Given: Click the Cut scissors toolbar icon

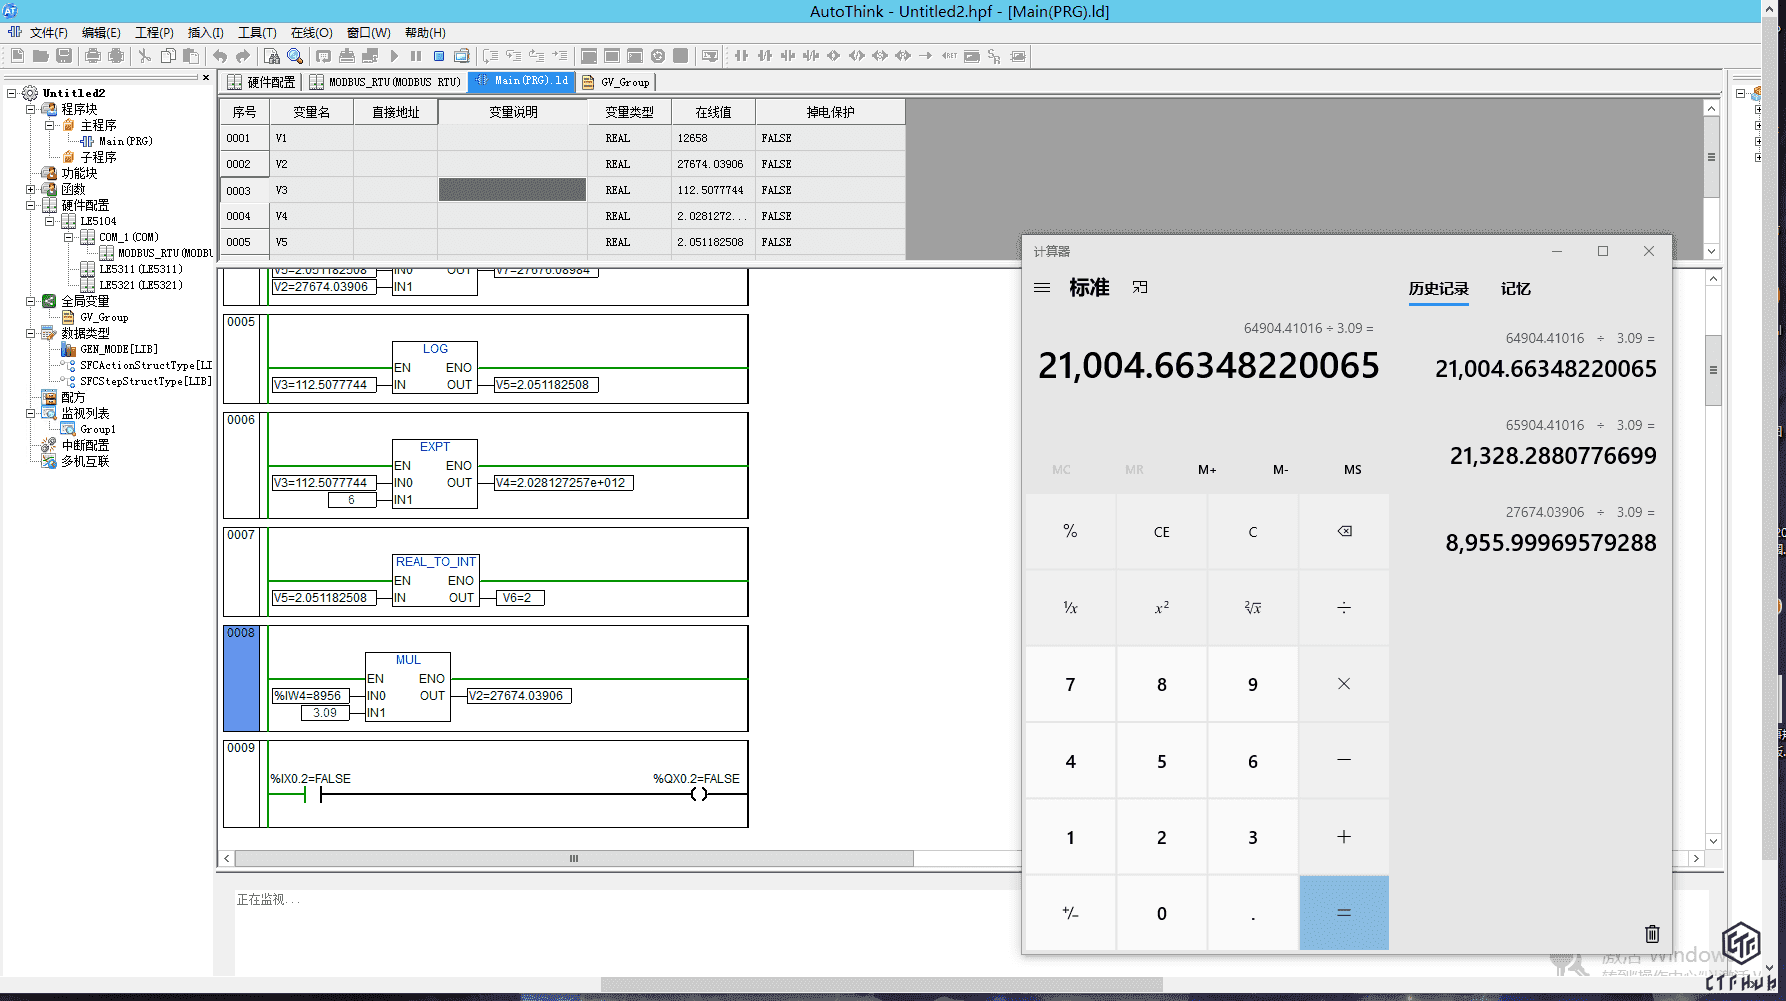Looking at the screenshot, I should 145,56.
